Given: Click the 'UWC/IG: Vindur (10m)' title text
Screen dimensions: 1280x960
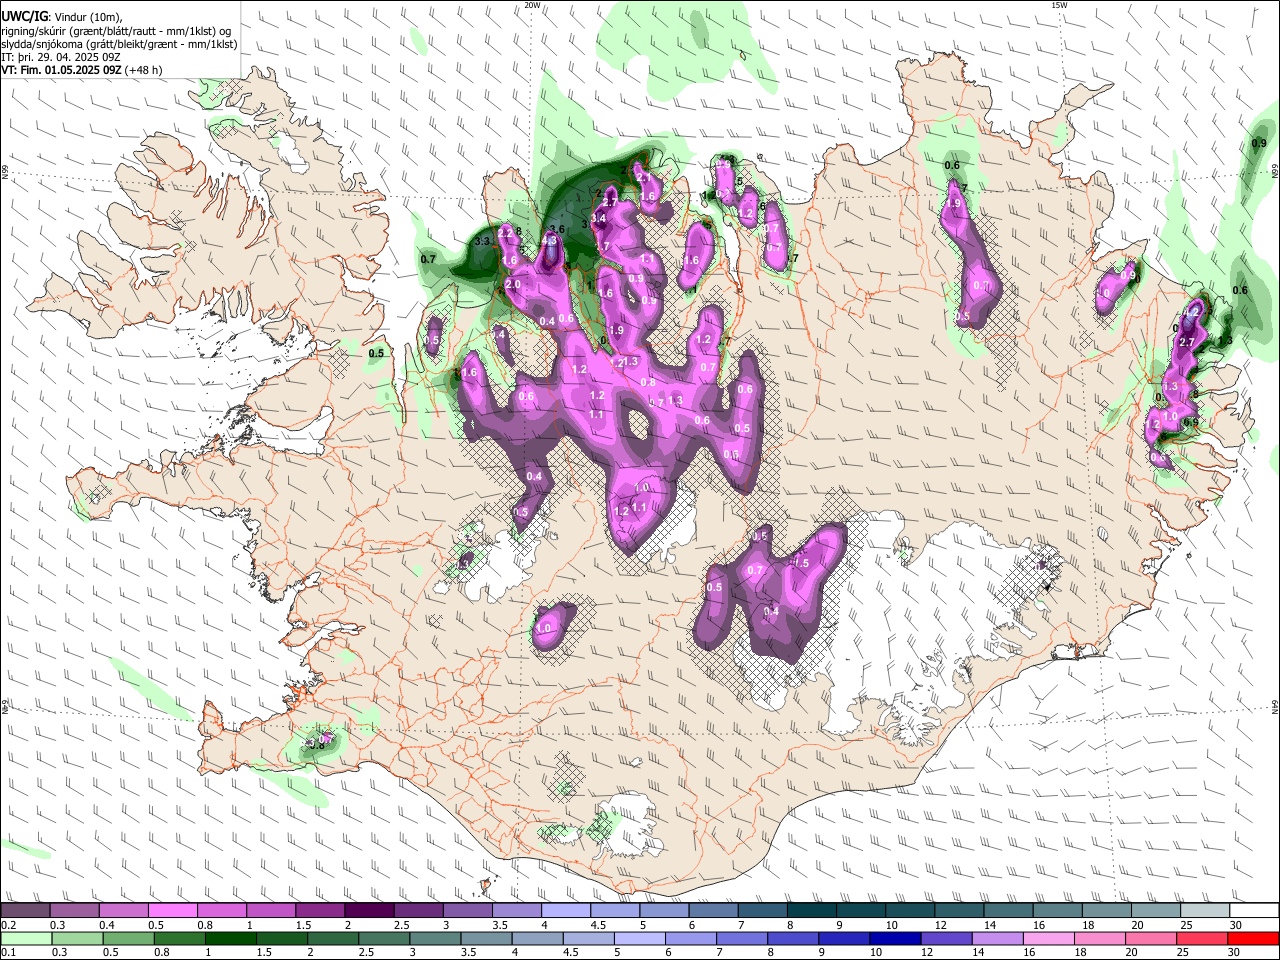Looking at the screenshot, I should click(x=61, y=17).
